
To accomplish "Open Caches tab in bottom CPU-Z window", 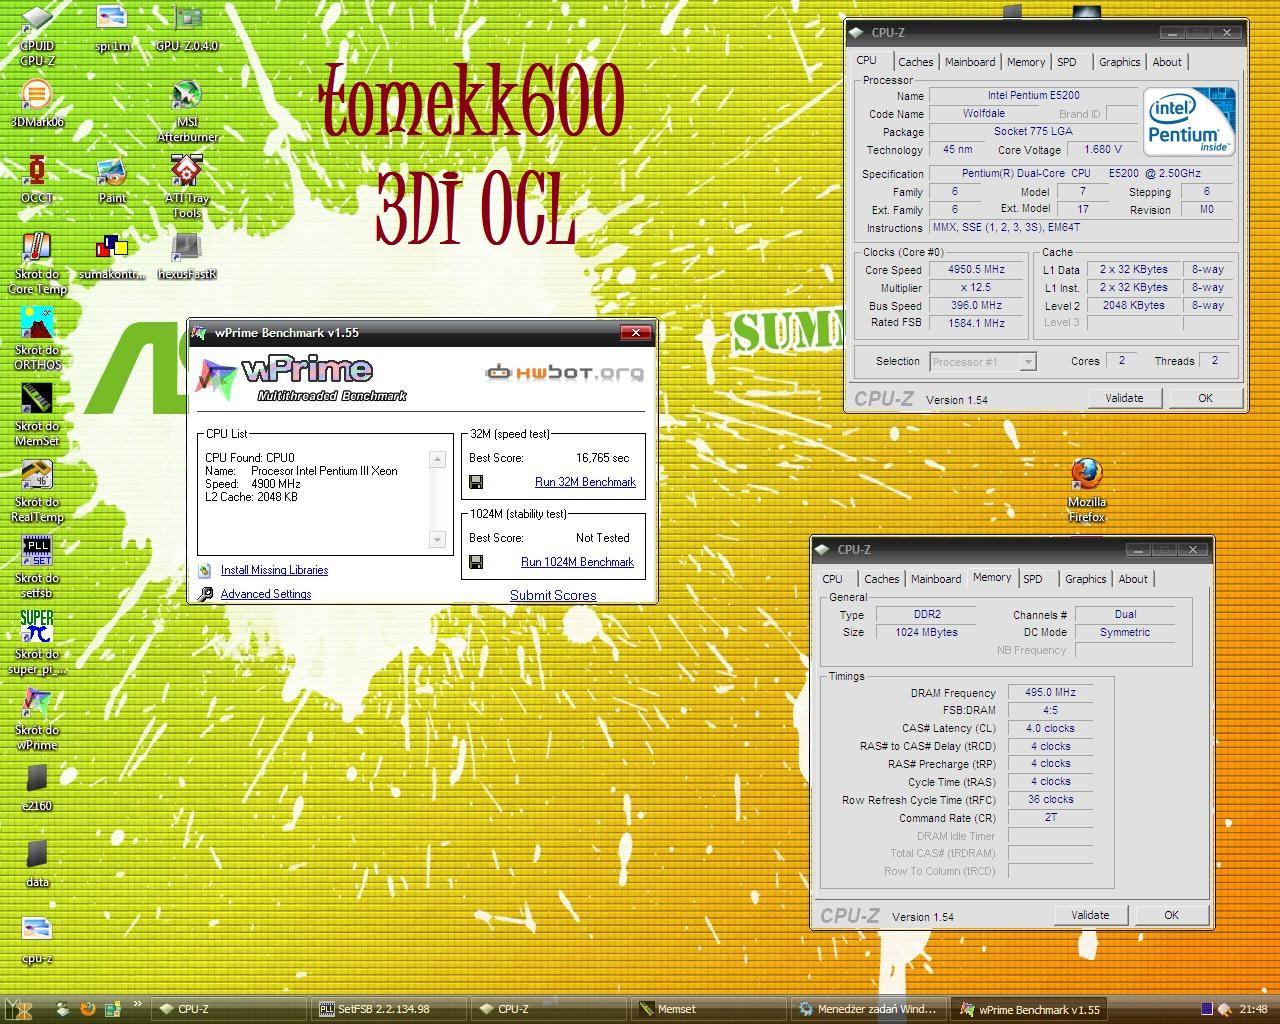I will (x=881, y=579).
